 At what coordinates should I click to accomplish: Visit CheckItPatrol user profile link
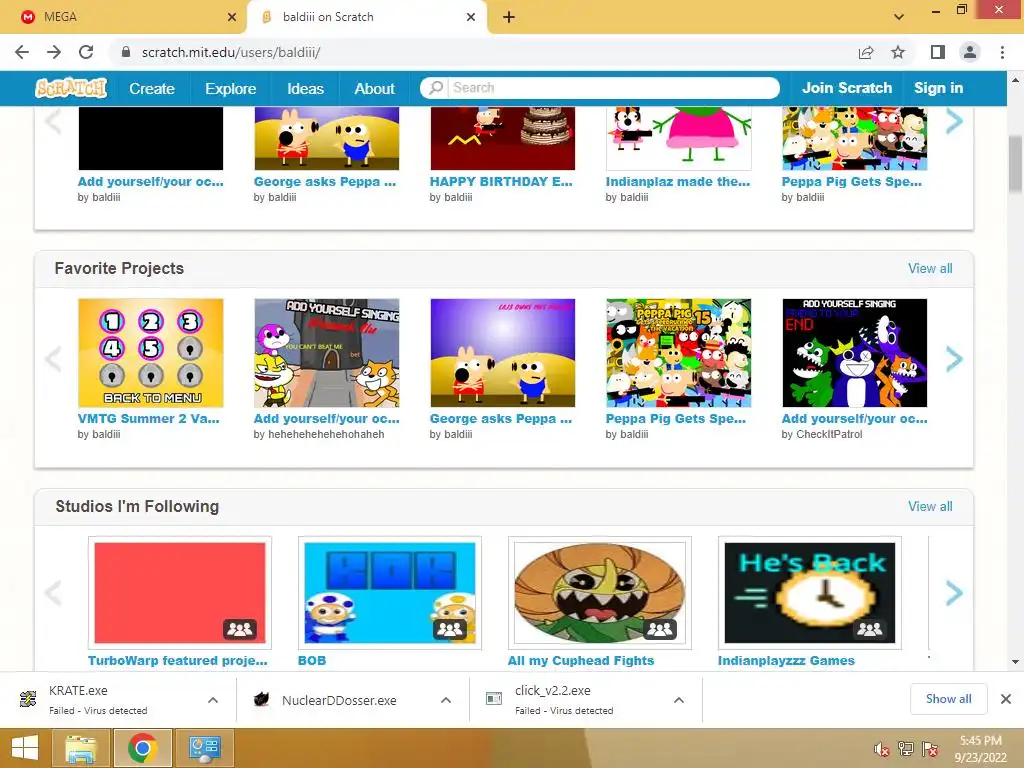[x=829, y=434]
